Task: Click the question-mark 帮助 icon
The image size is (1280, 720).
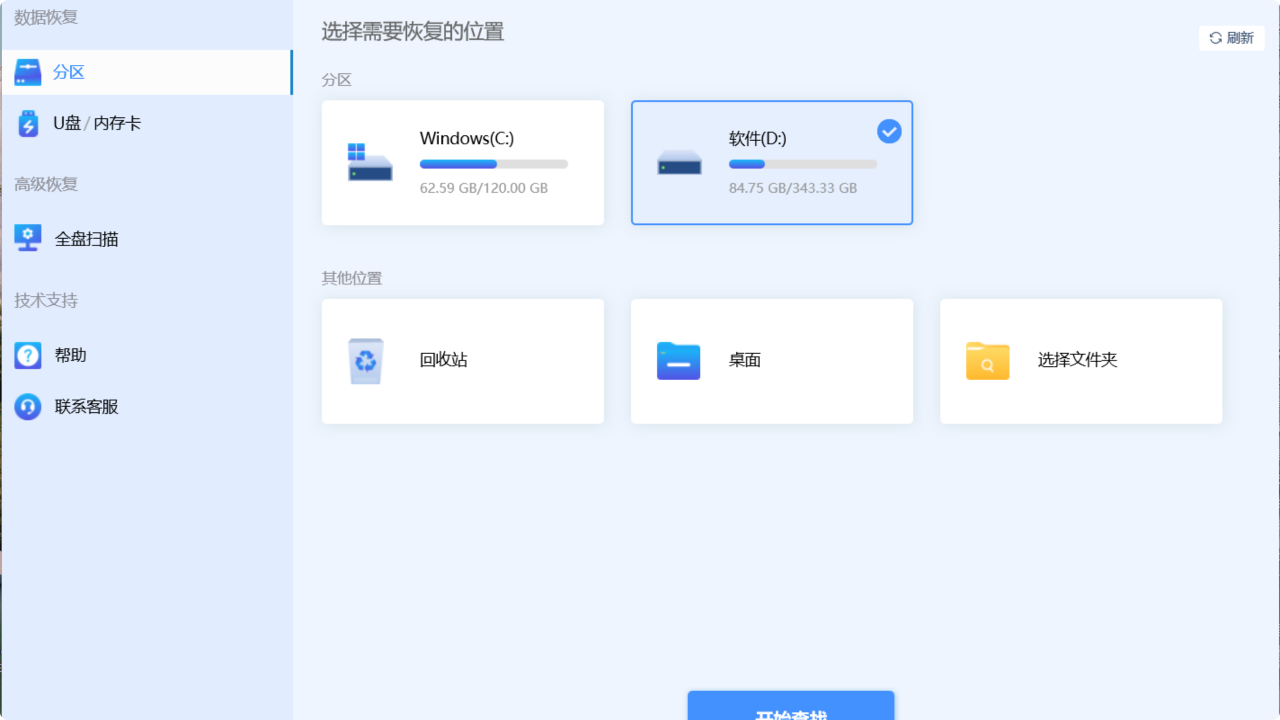Action: [x=27, y=354]
